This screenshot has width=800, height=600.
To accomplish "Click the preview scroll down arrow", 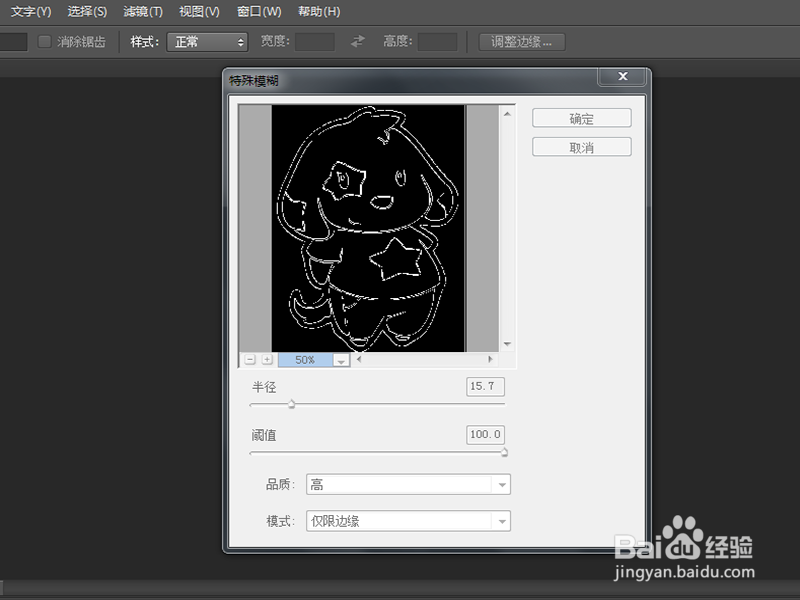I will coord(507,344).
